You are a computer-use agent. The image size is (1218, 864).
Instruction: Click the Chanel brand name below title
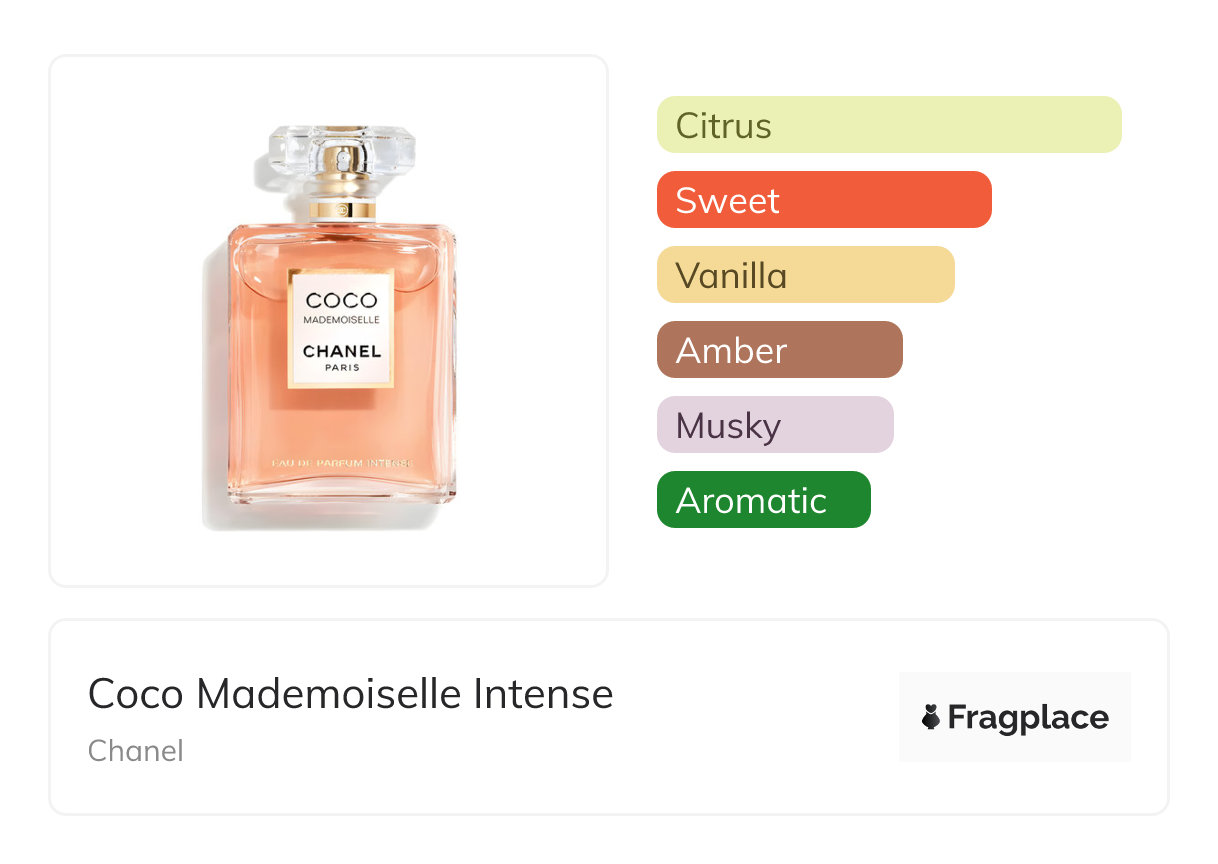click(x=136, y=751)
